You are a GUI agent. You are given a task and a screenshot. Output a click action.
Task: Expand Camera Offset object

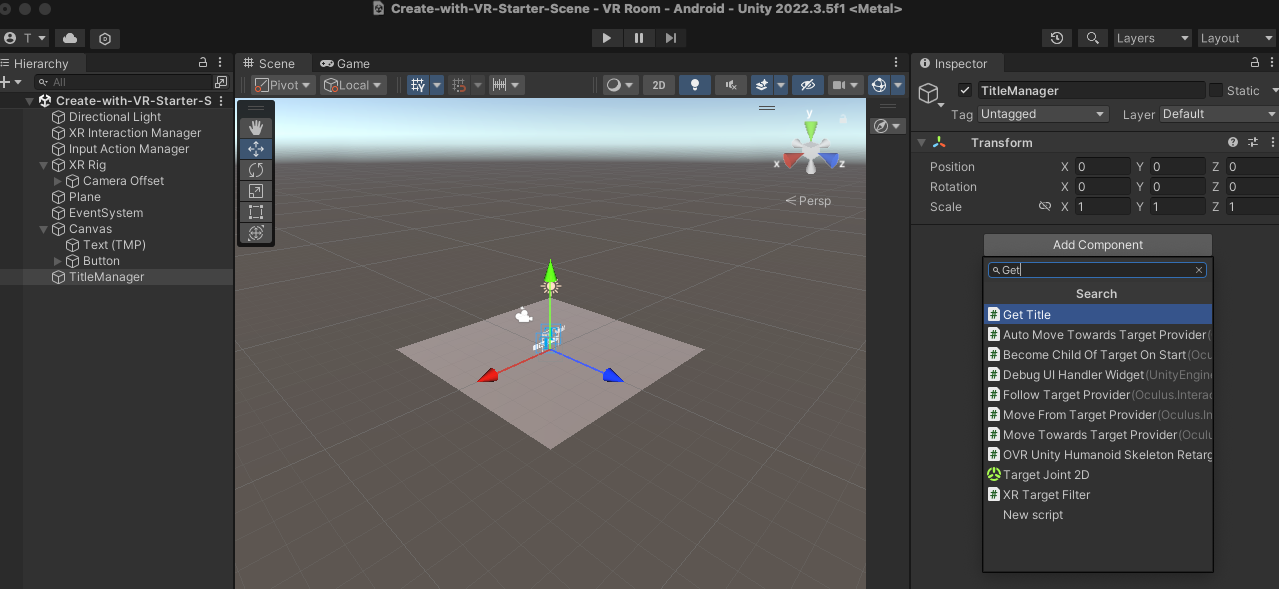57,181
